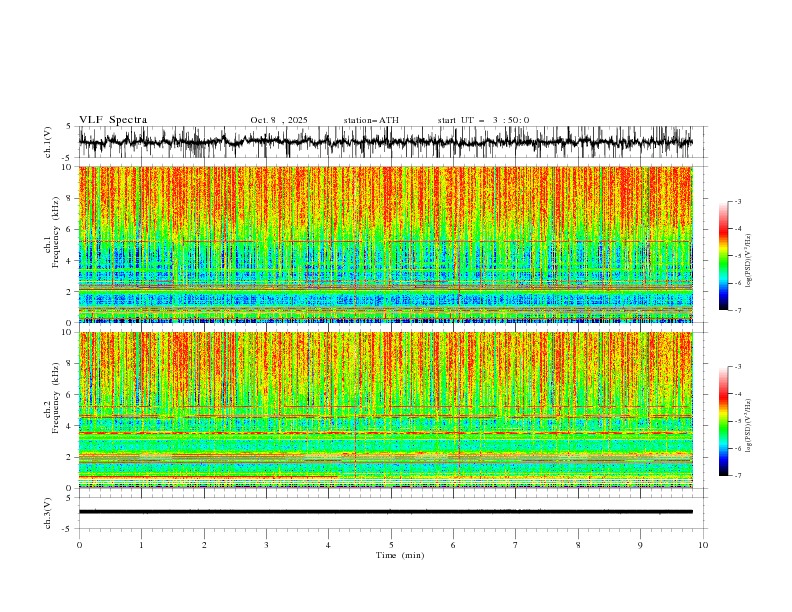The height and width of the screenshot is (612, 792).
Task: Click the "-7" tick on ch.2 color bar
Action: click(x=737, y=476)
